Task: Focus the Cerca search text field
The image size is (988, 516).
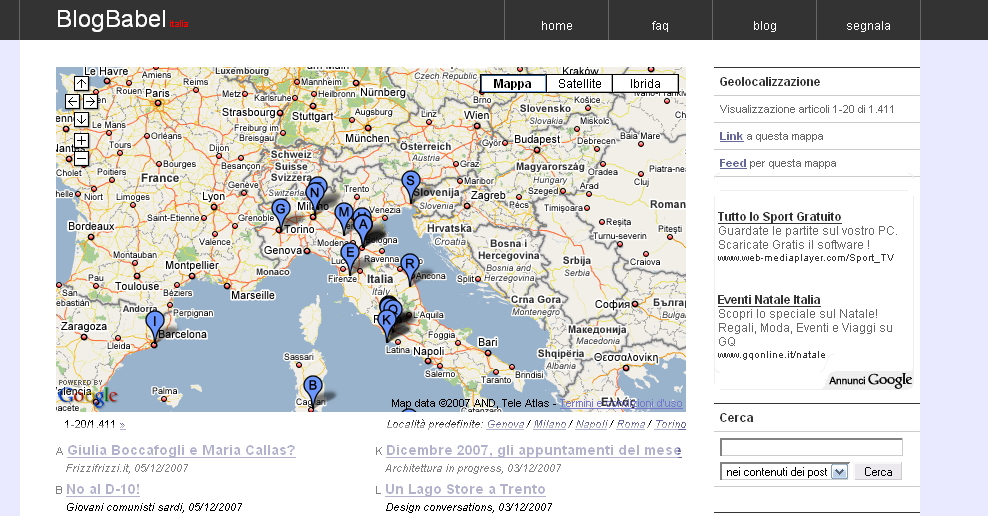Action: click(x=811, y=447)
